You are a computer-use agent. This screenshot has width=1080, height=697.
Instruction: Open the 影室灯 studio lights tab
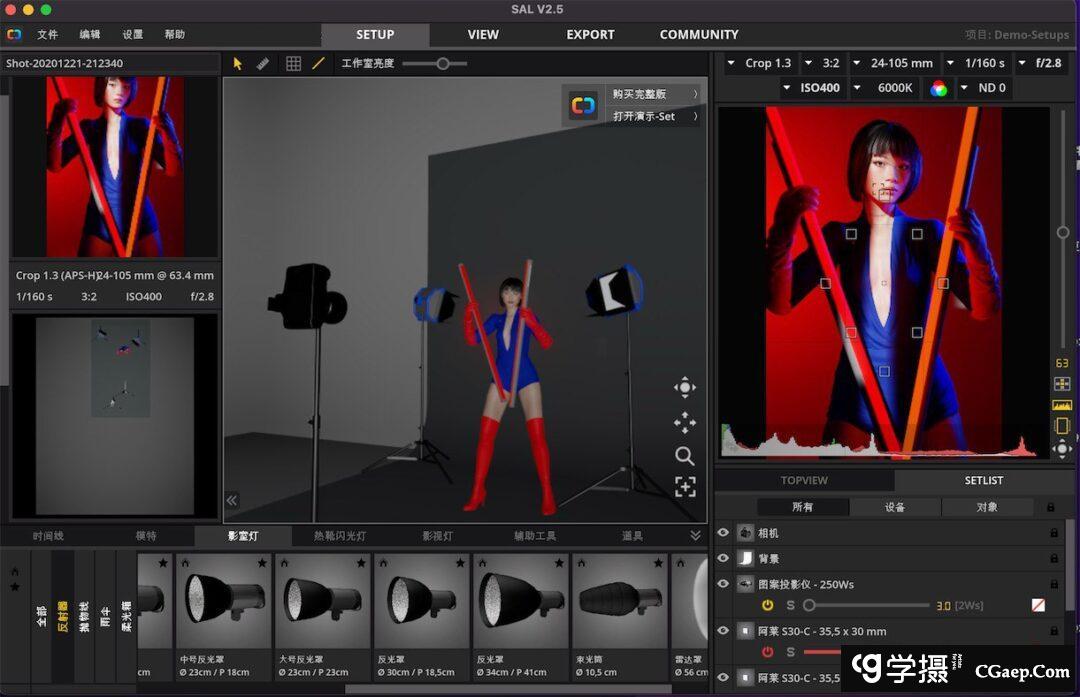[243, 536]
